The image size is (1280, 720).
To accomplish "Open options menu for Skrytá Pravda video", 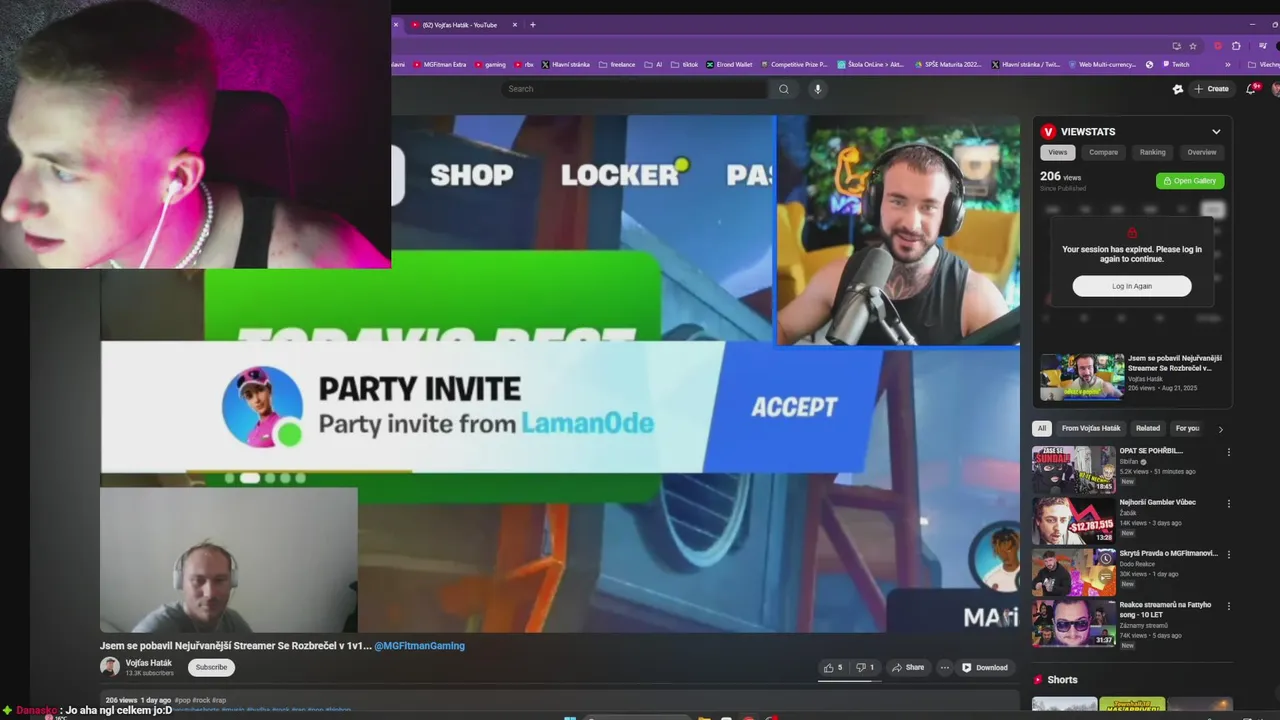I will point(1229,555).
